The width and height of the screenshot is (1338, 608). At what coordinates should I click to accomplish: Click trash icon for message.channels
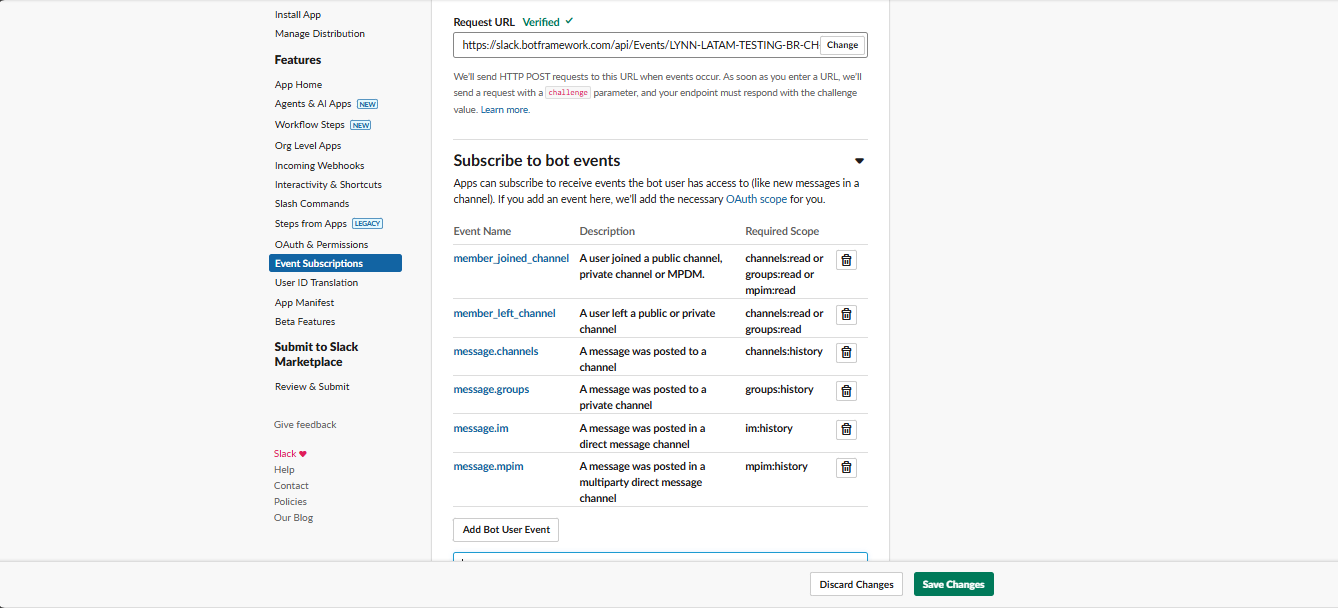pos(846,352)
